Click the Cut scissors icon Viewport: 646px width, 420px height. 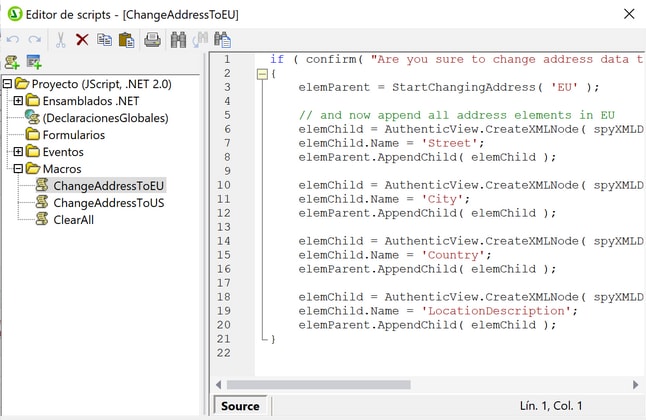(61, 40)
